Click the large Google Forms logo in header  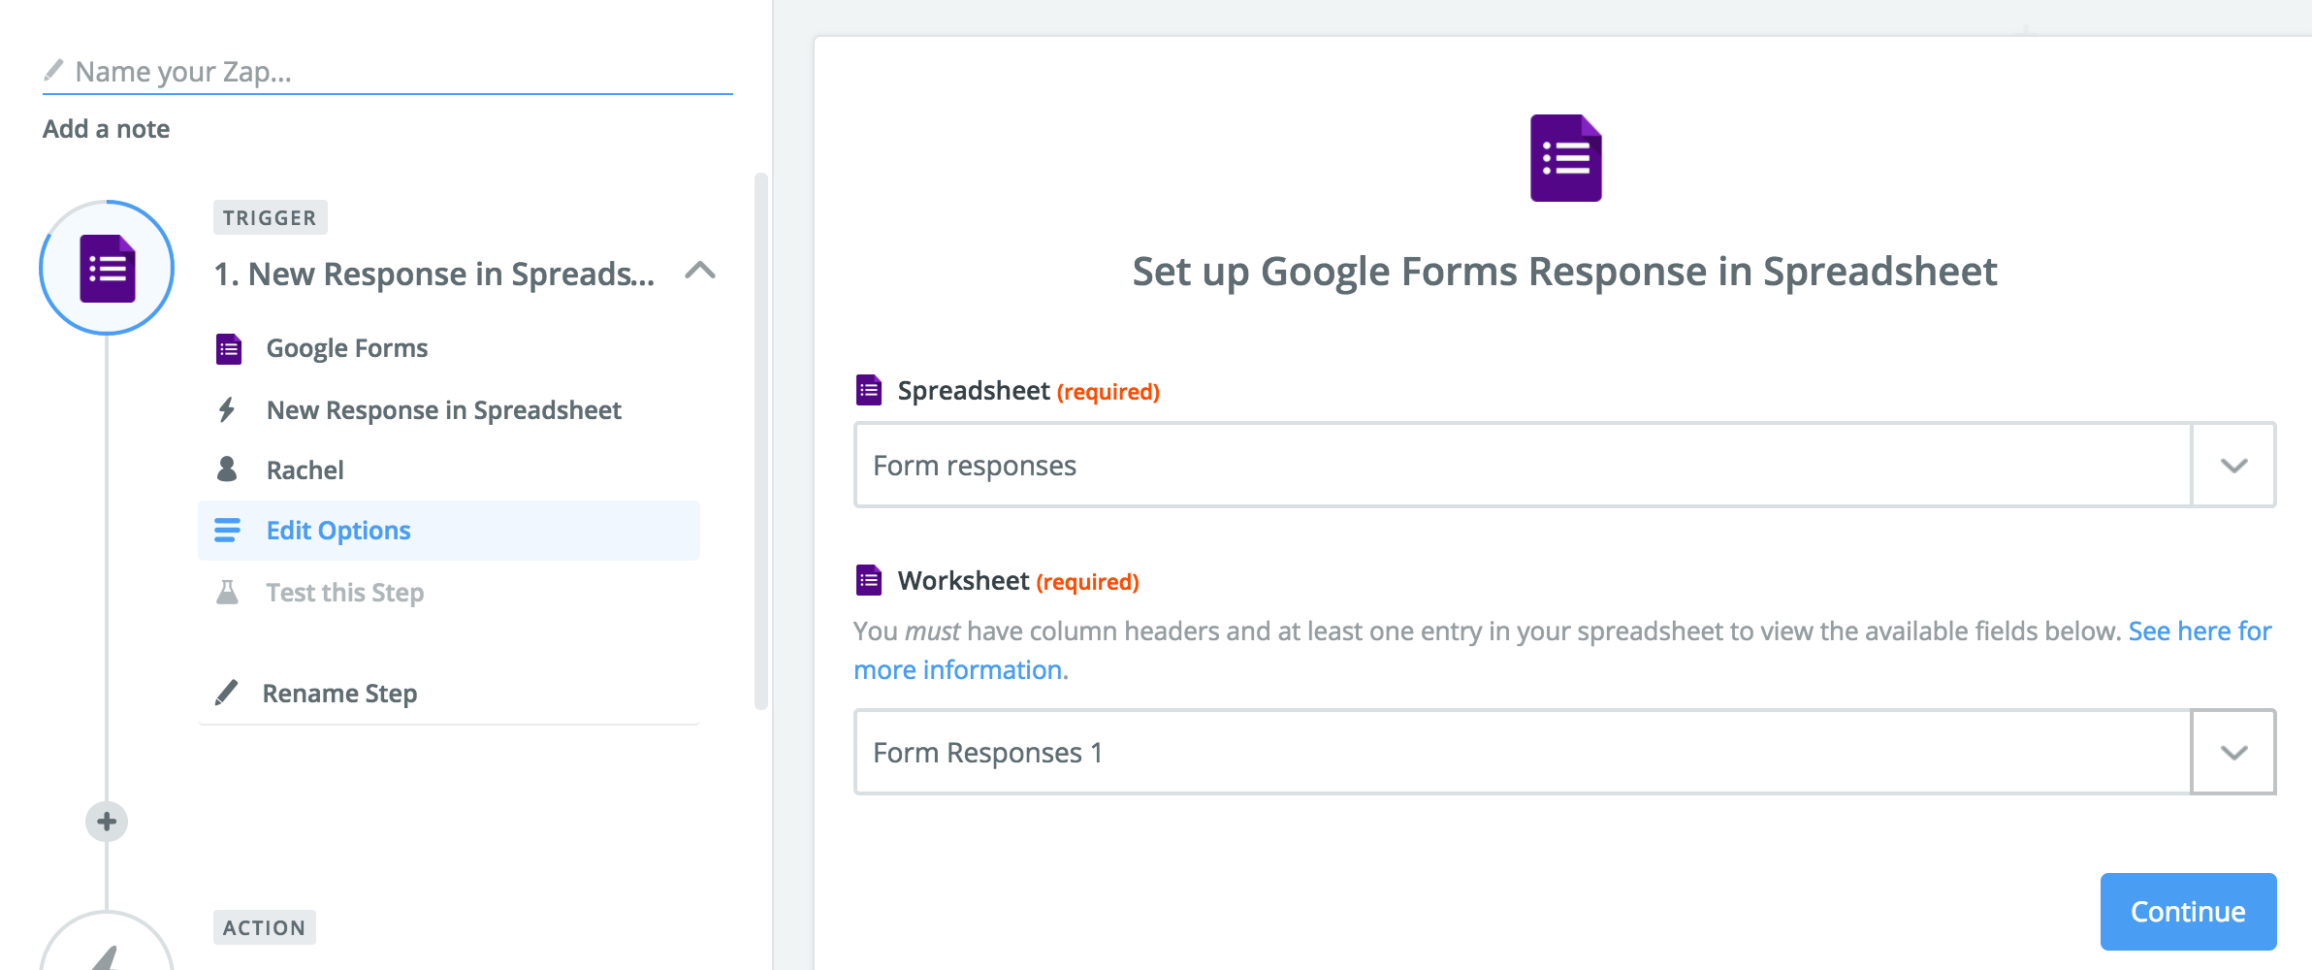[x=1566, y=158]
